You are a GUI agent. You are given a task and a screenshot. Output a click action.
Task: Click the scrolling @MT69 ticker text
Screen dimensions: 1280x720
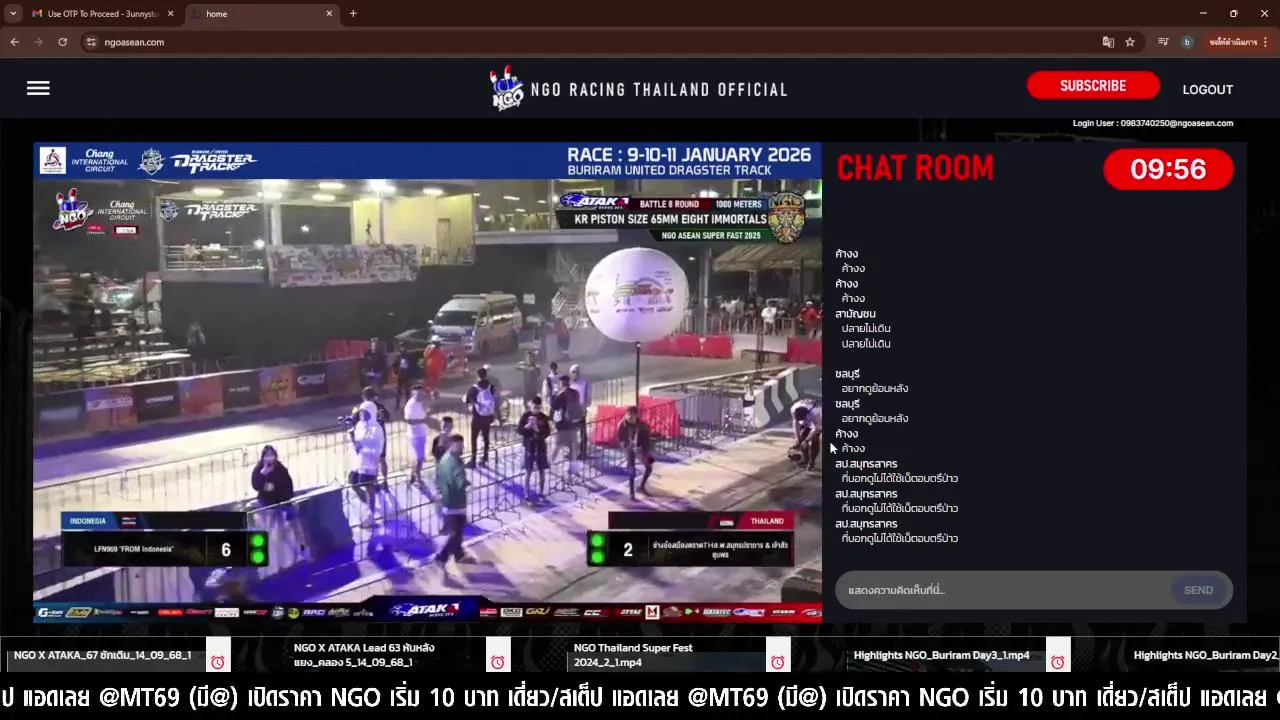[640, 697]
